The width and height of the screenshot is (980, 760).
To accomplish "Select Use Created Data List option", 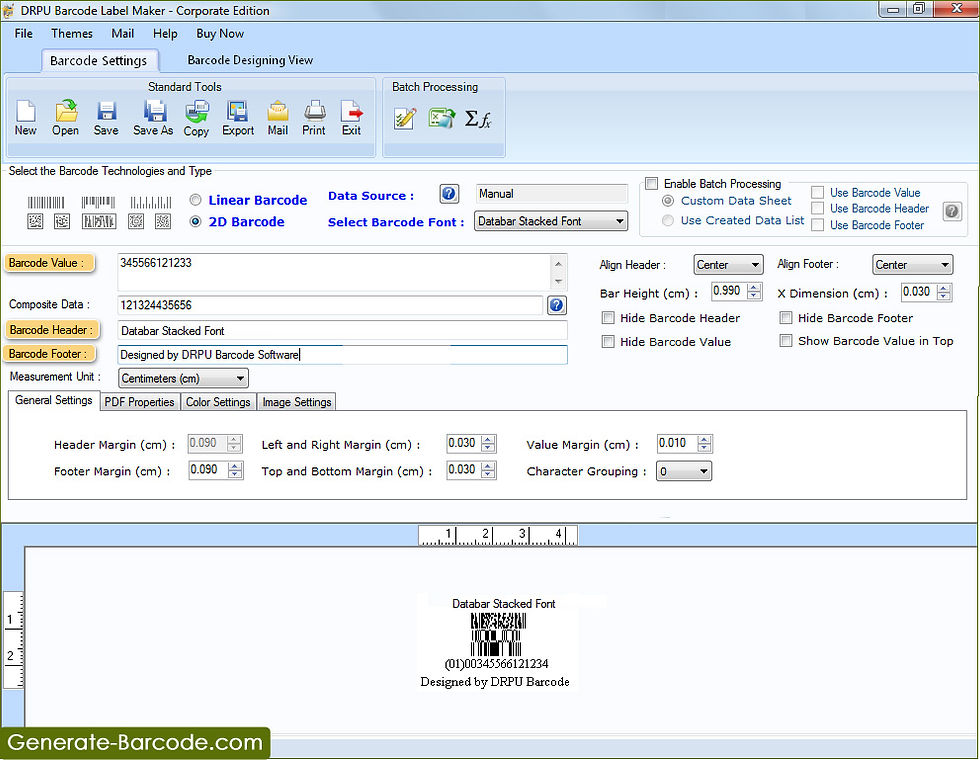I will 668,221.
